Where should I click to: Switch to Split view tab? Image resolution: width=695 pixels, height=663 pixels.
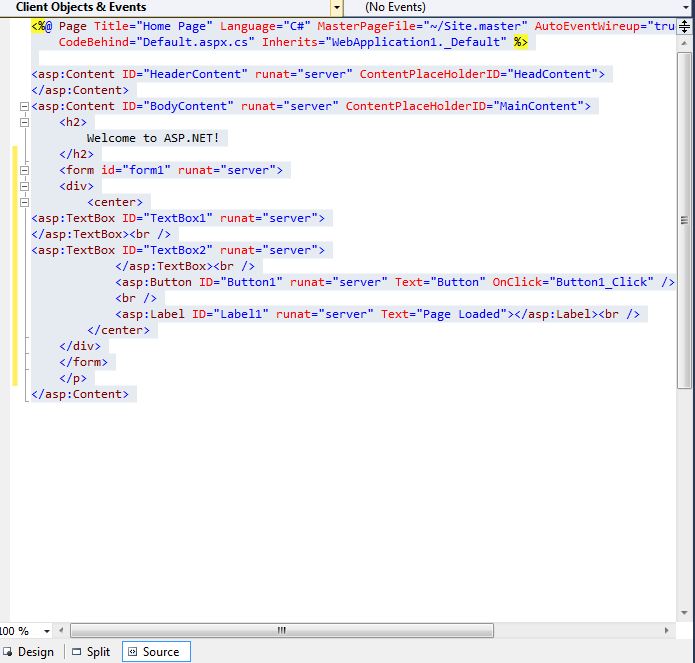coord(91,652)
